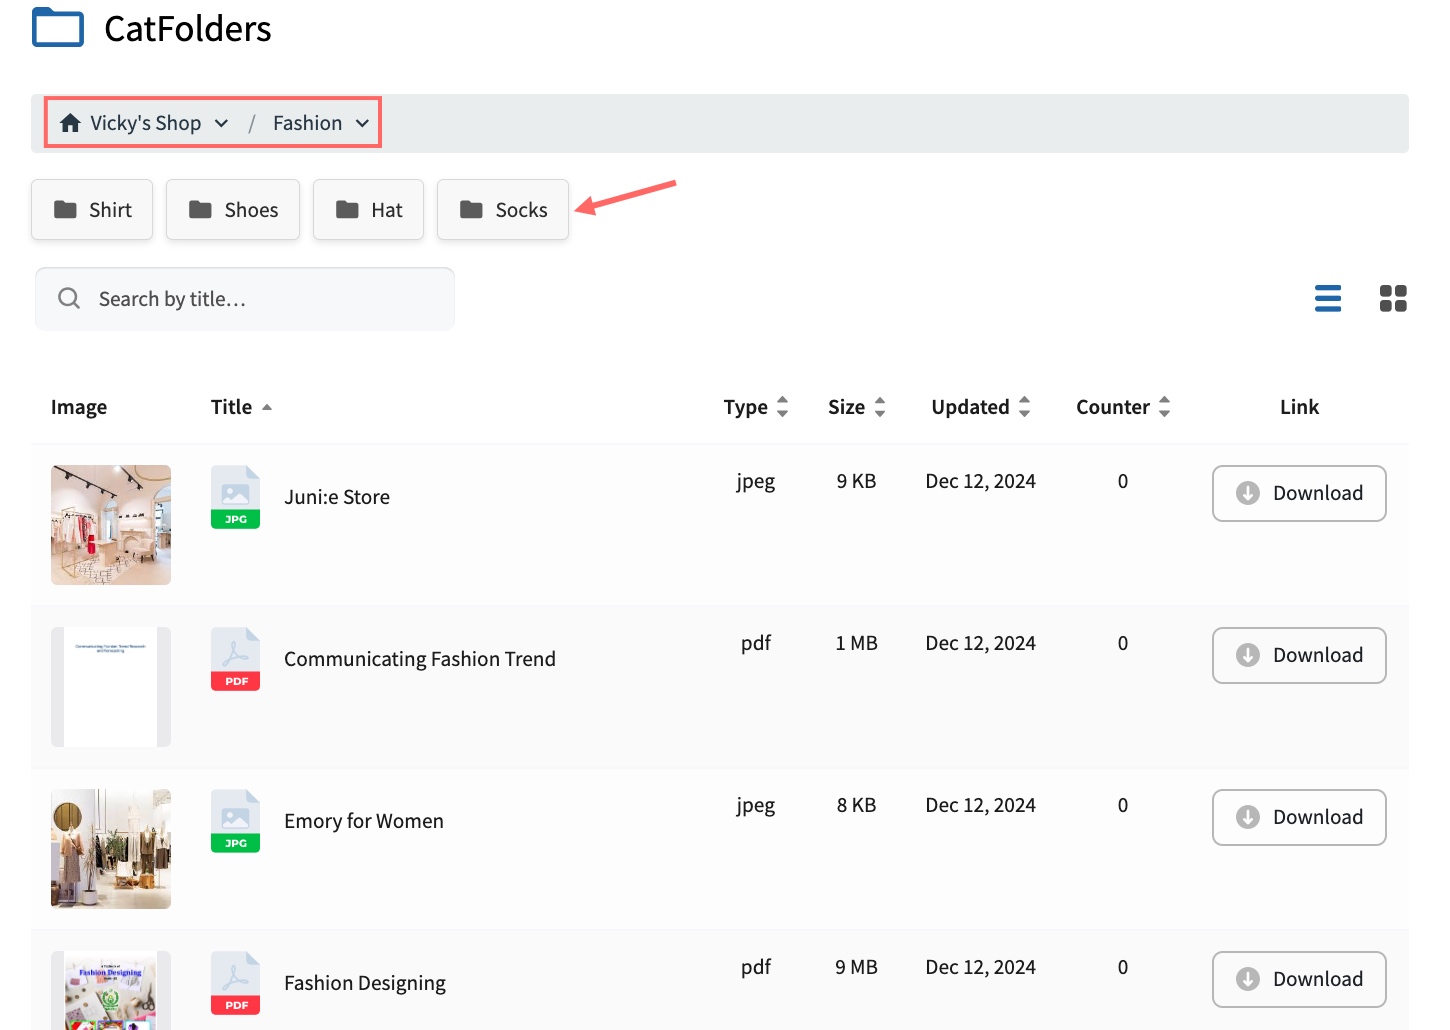
Task: Download the Emory for Women image
Action: click(x=1298, y=817)
